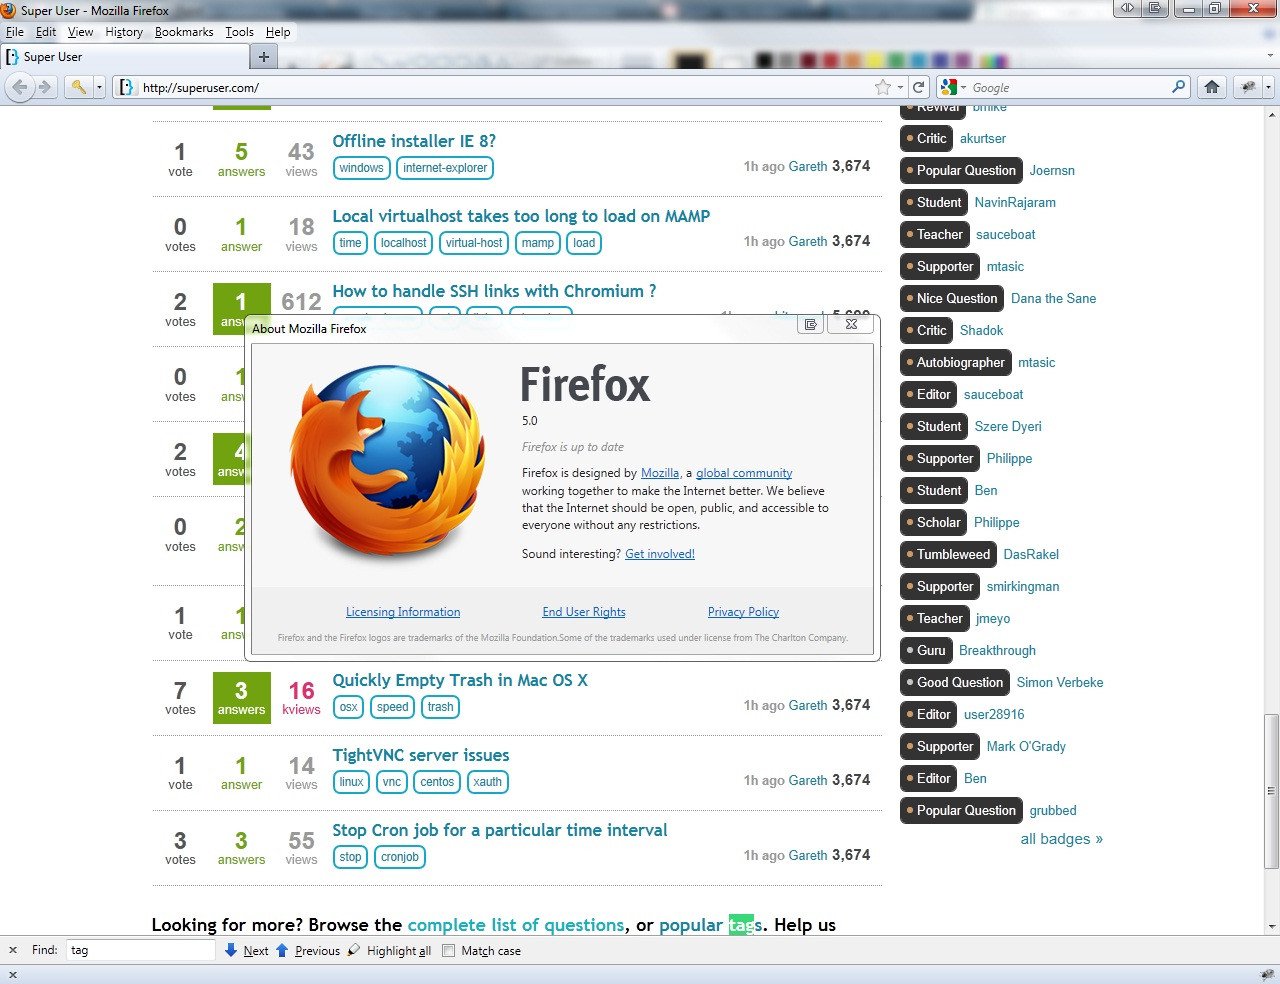Click the Home toolbar icon
1280x984 pixels.
[x=1212, y=88]
